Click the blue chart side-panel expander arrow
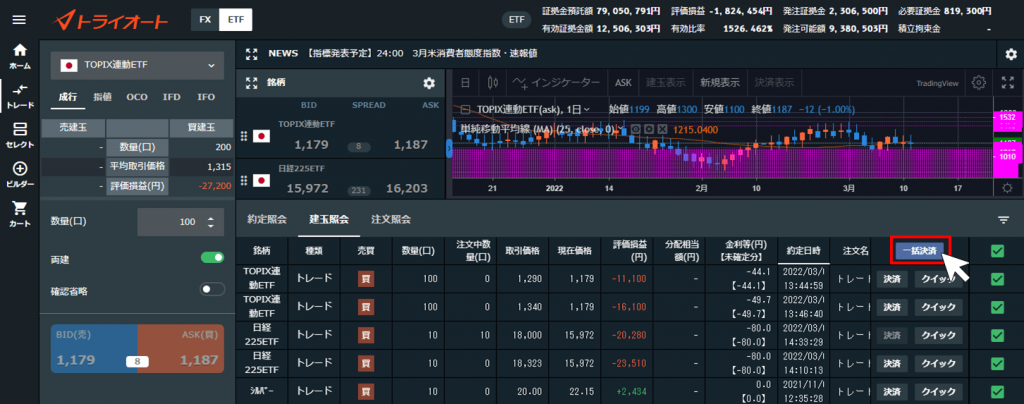Image resolution: width=1024 pixels, height=404 pixels. (449, 149)
